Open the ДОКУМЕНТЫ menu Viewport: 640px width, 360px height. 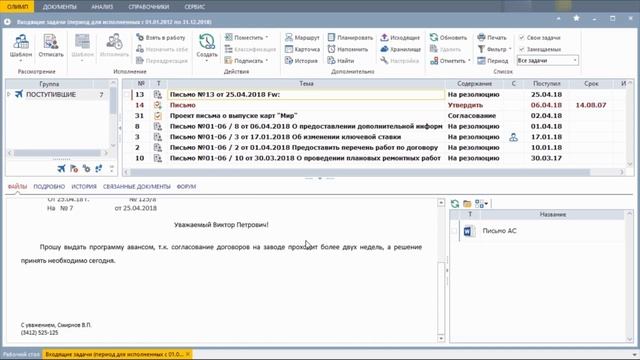pyautogui.click(x=60, y=7)
